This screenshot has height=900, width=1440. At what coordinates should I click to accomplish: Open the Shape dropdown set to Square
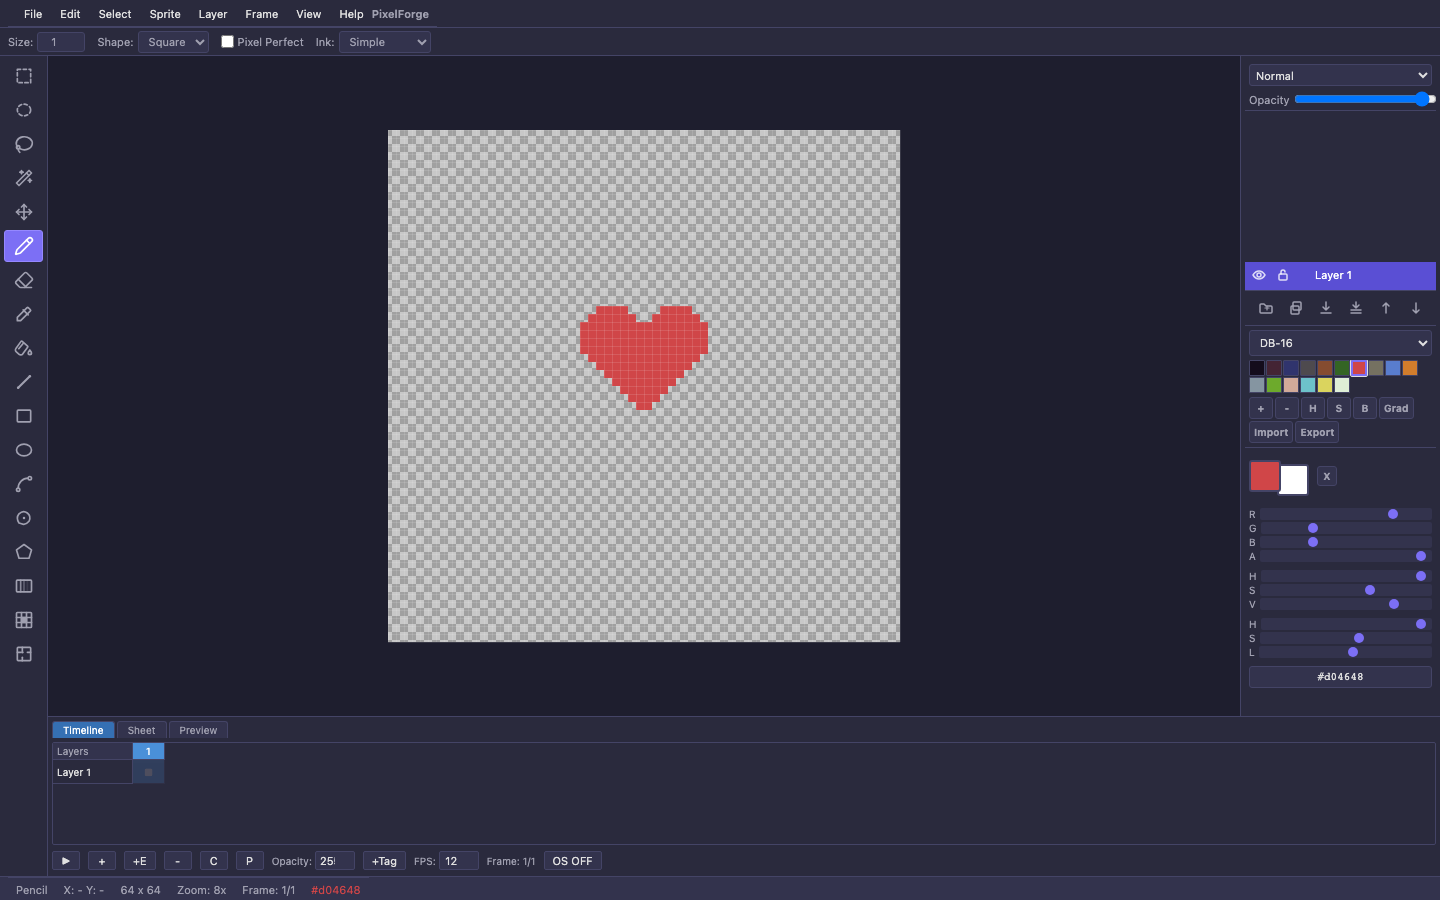173,42
